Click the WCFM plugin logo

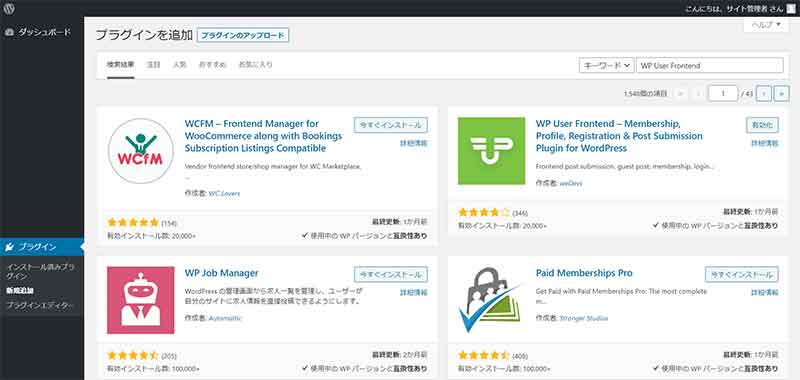coord(141,151)
